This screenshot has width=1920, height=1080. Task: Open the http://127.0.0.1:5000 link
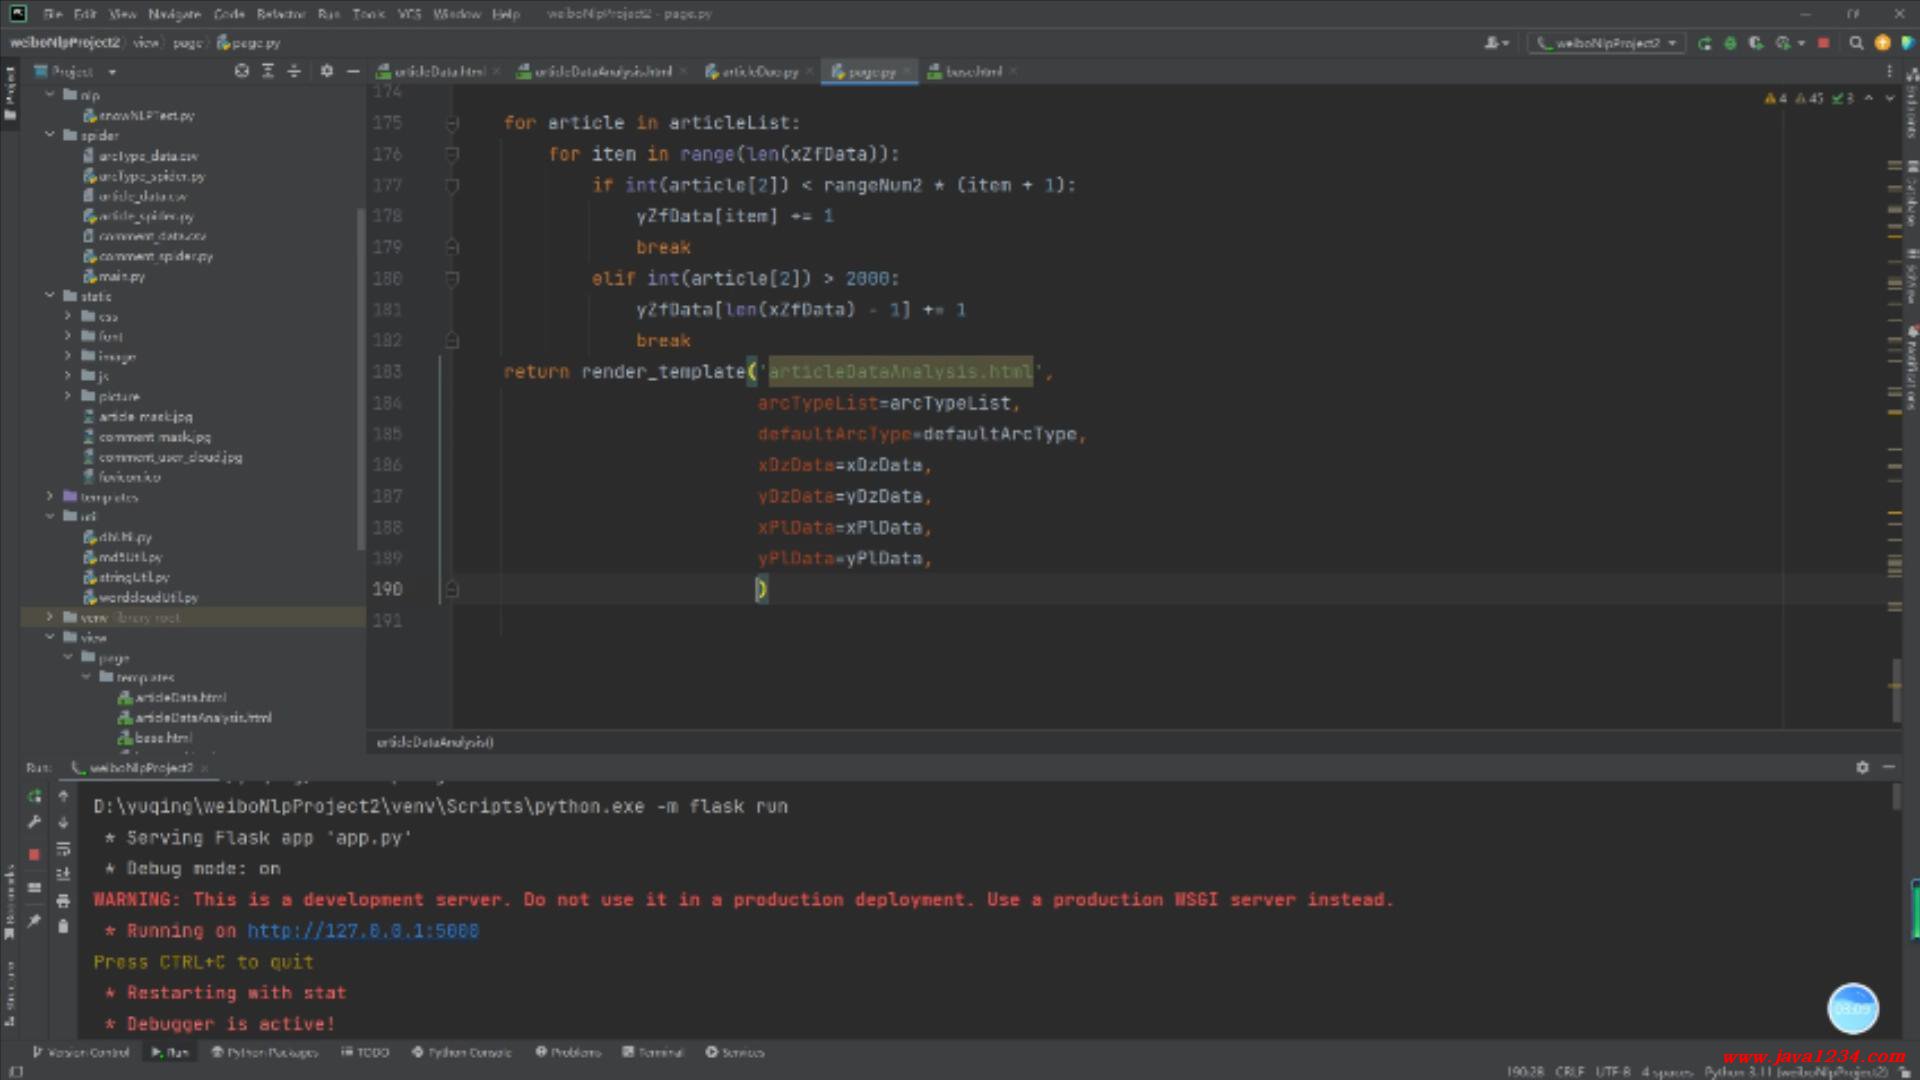(362, 931)
